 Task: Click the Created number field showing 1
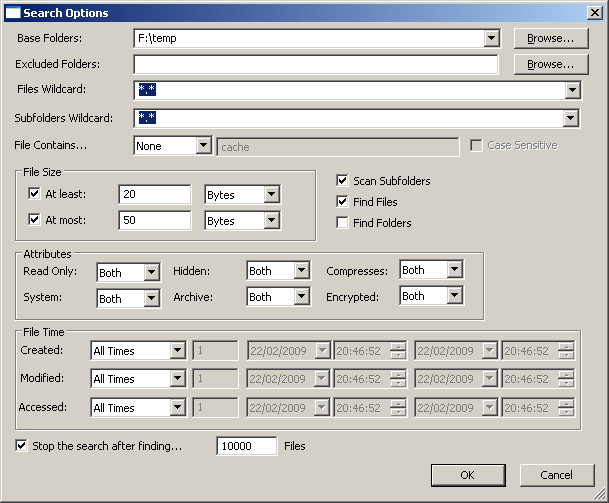point(216,350)
